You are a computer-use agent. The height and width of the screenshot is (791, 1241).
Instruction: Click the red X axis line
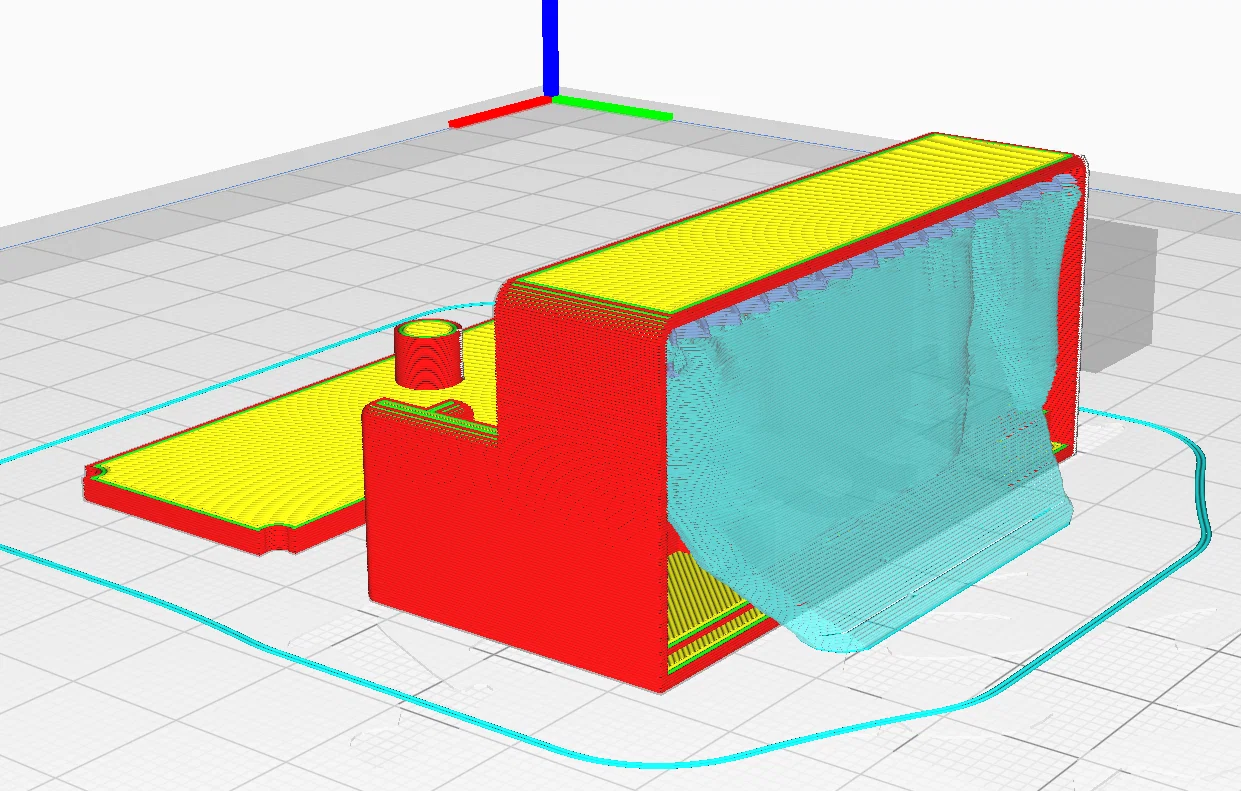click(498, 110)
